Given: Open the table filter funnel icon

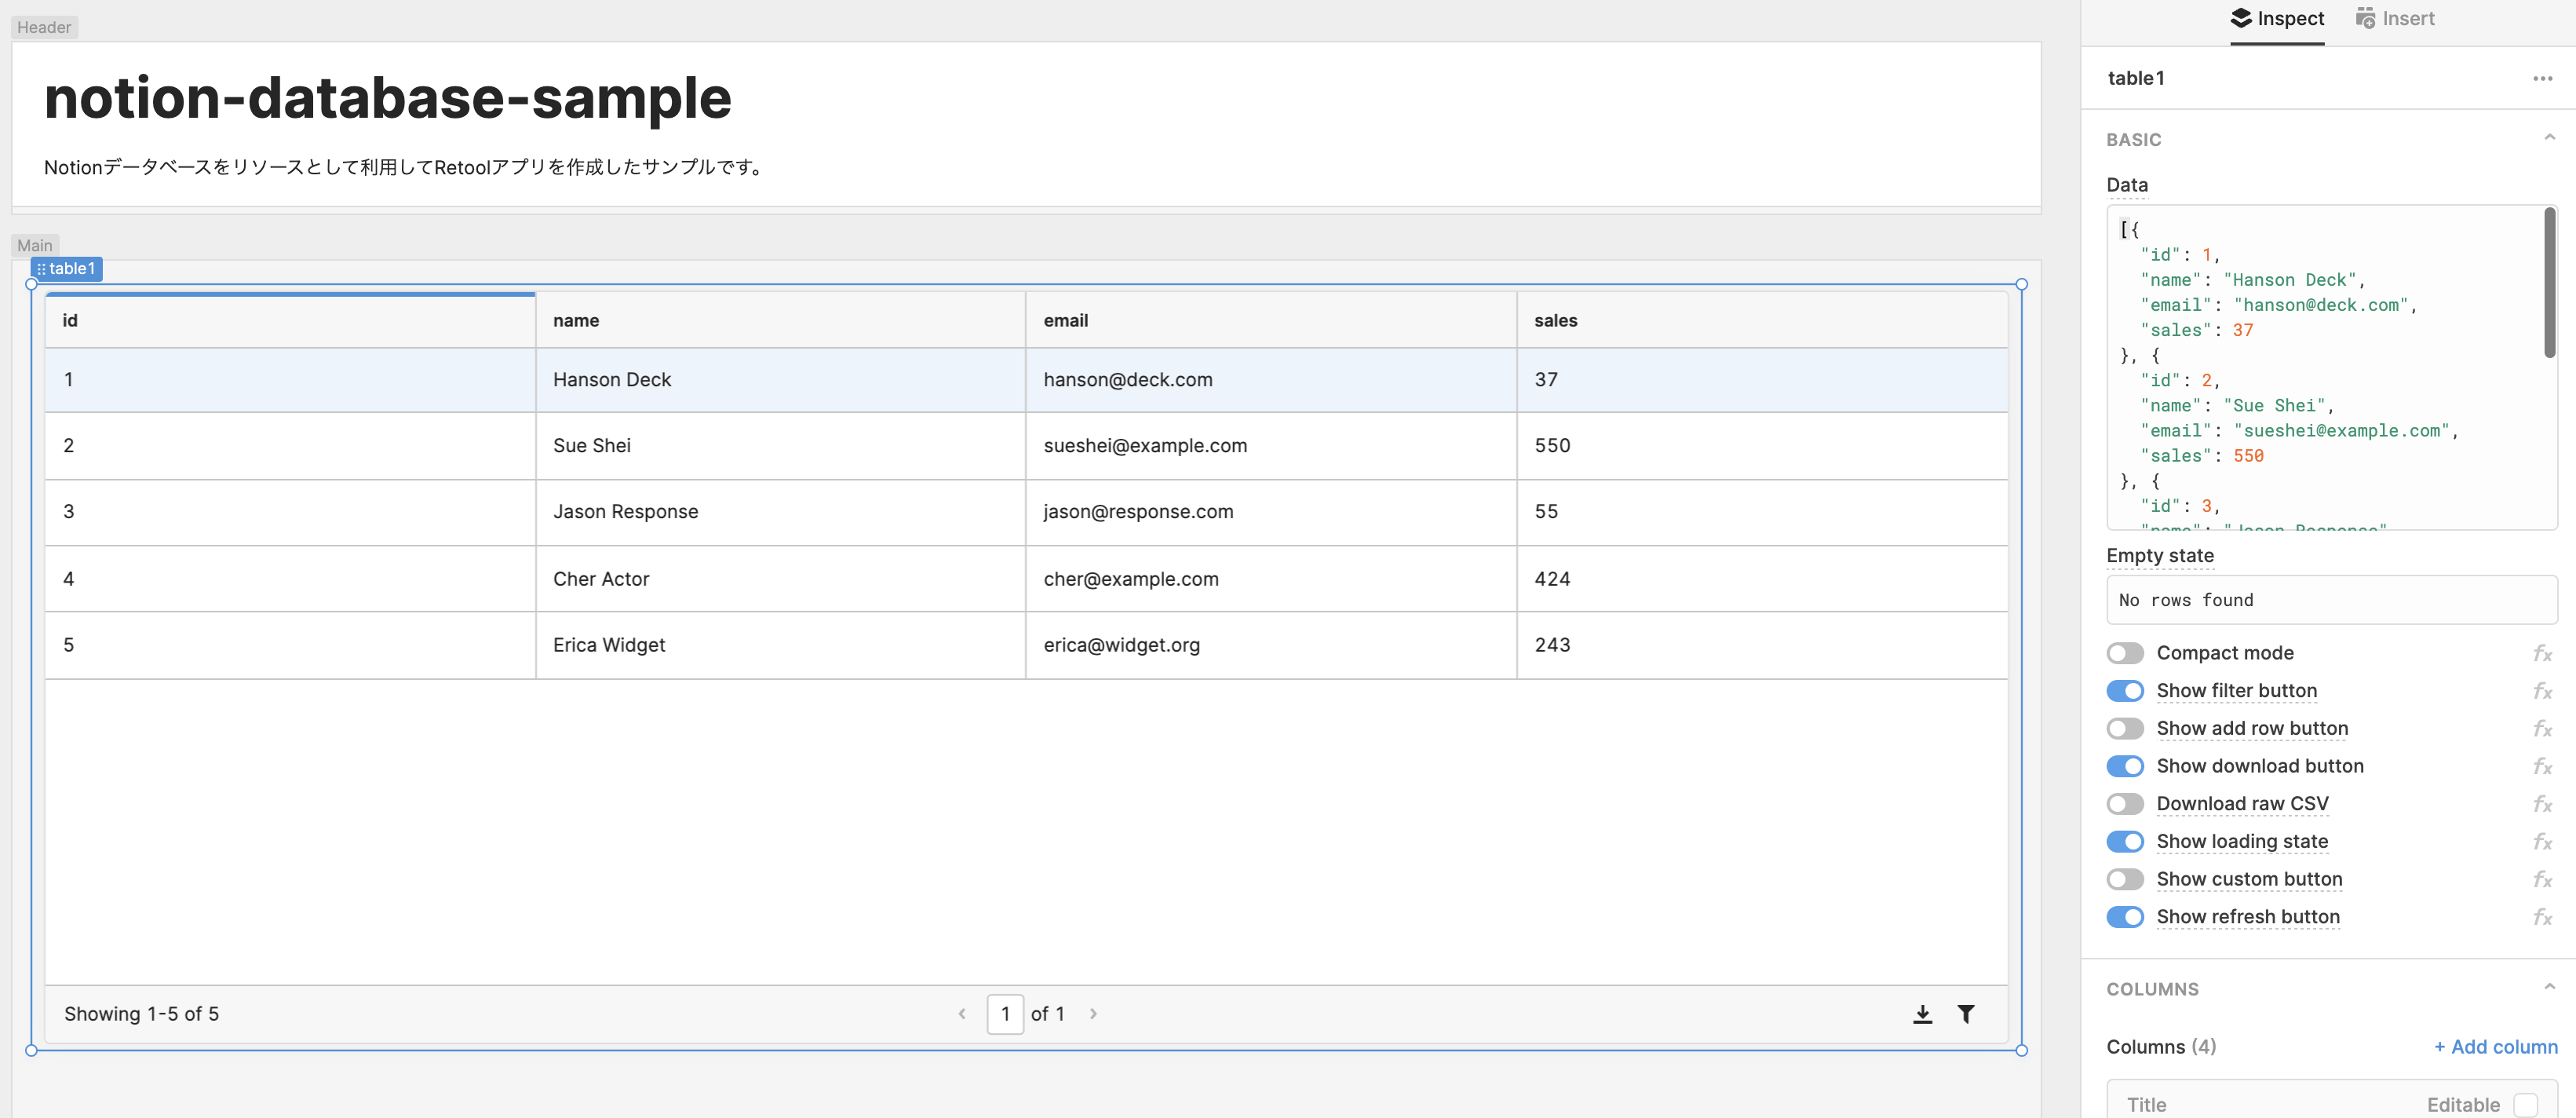Looking at the screenshot, I should pos(1966,1014).
